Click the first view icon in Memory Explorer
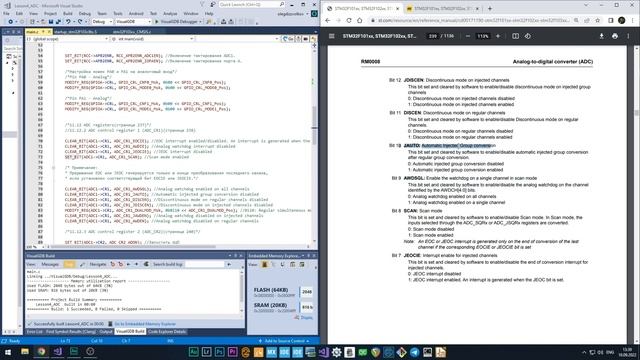This screenshot has height=360, width=640. [x=264, y=264]
